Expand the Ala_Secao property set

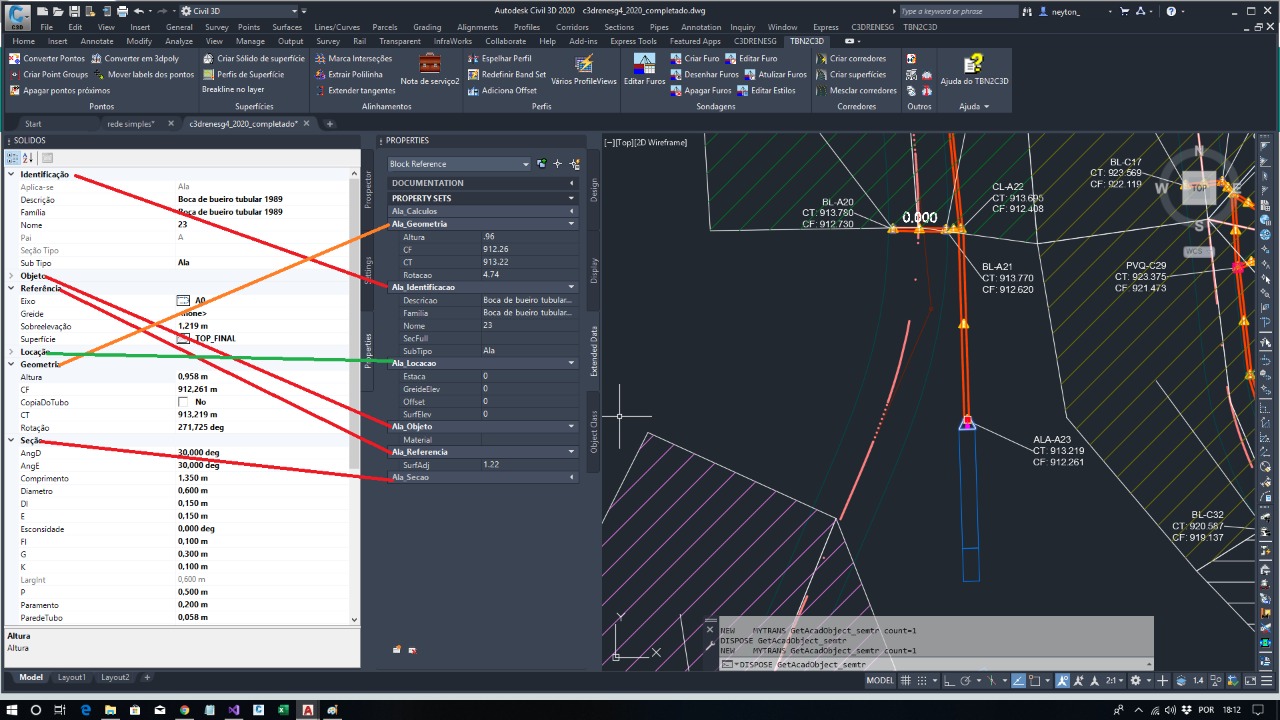572,477
